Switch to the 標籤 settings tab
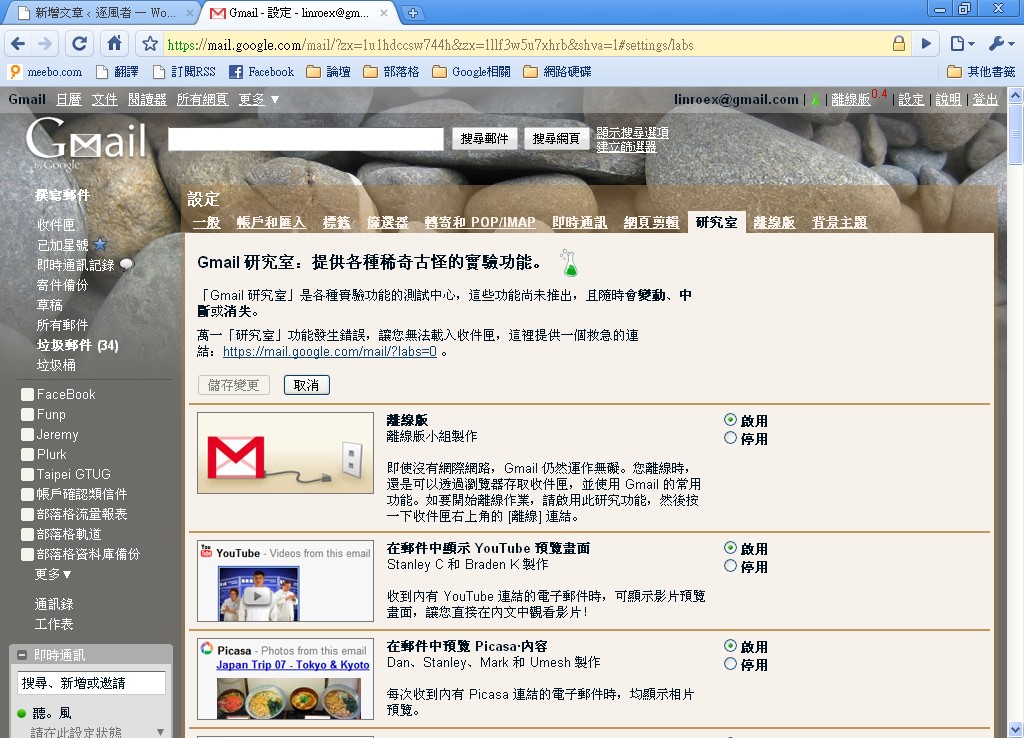This screenshot has width=1024, height=738. [x=336, y=223]
